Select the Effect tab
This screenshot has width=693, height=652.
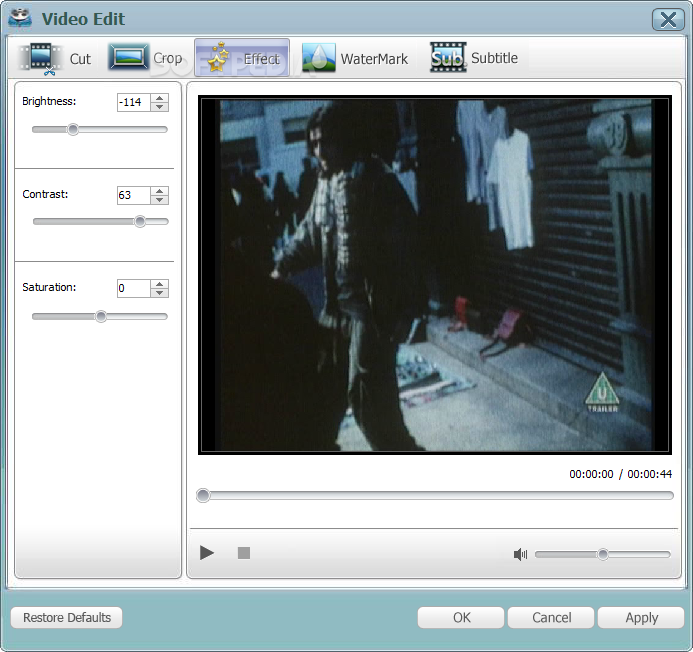tap(242, 58)
